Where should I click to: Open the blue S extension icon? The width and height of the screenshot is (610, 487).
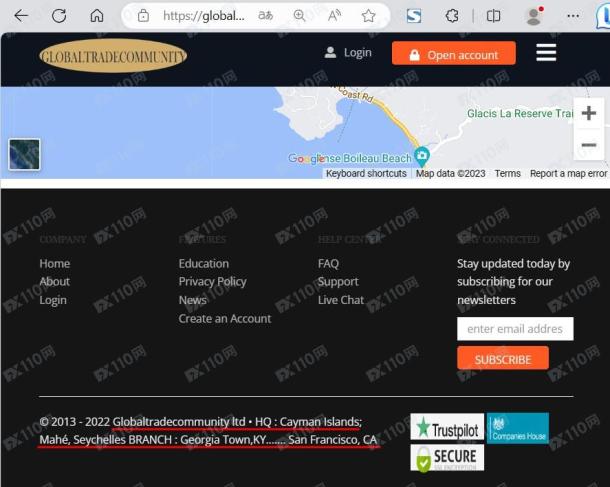tap(414, 16)
